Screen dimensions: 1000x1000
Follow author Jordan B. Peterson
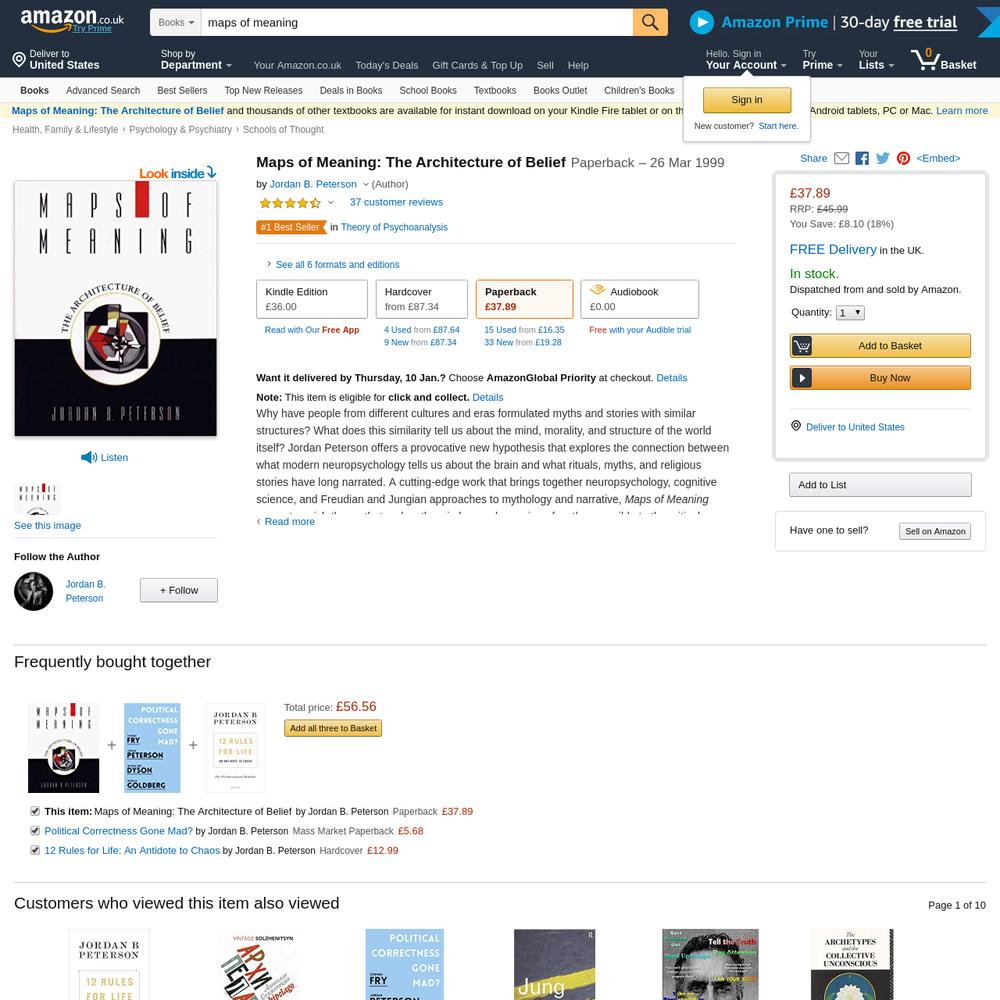[x=179, y=591]
